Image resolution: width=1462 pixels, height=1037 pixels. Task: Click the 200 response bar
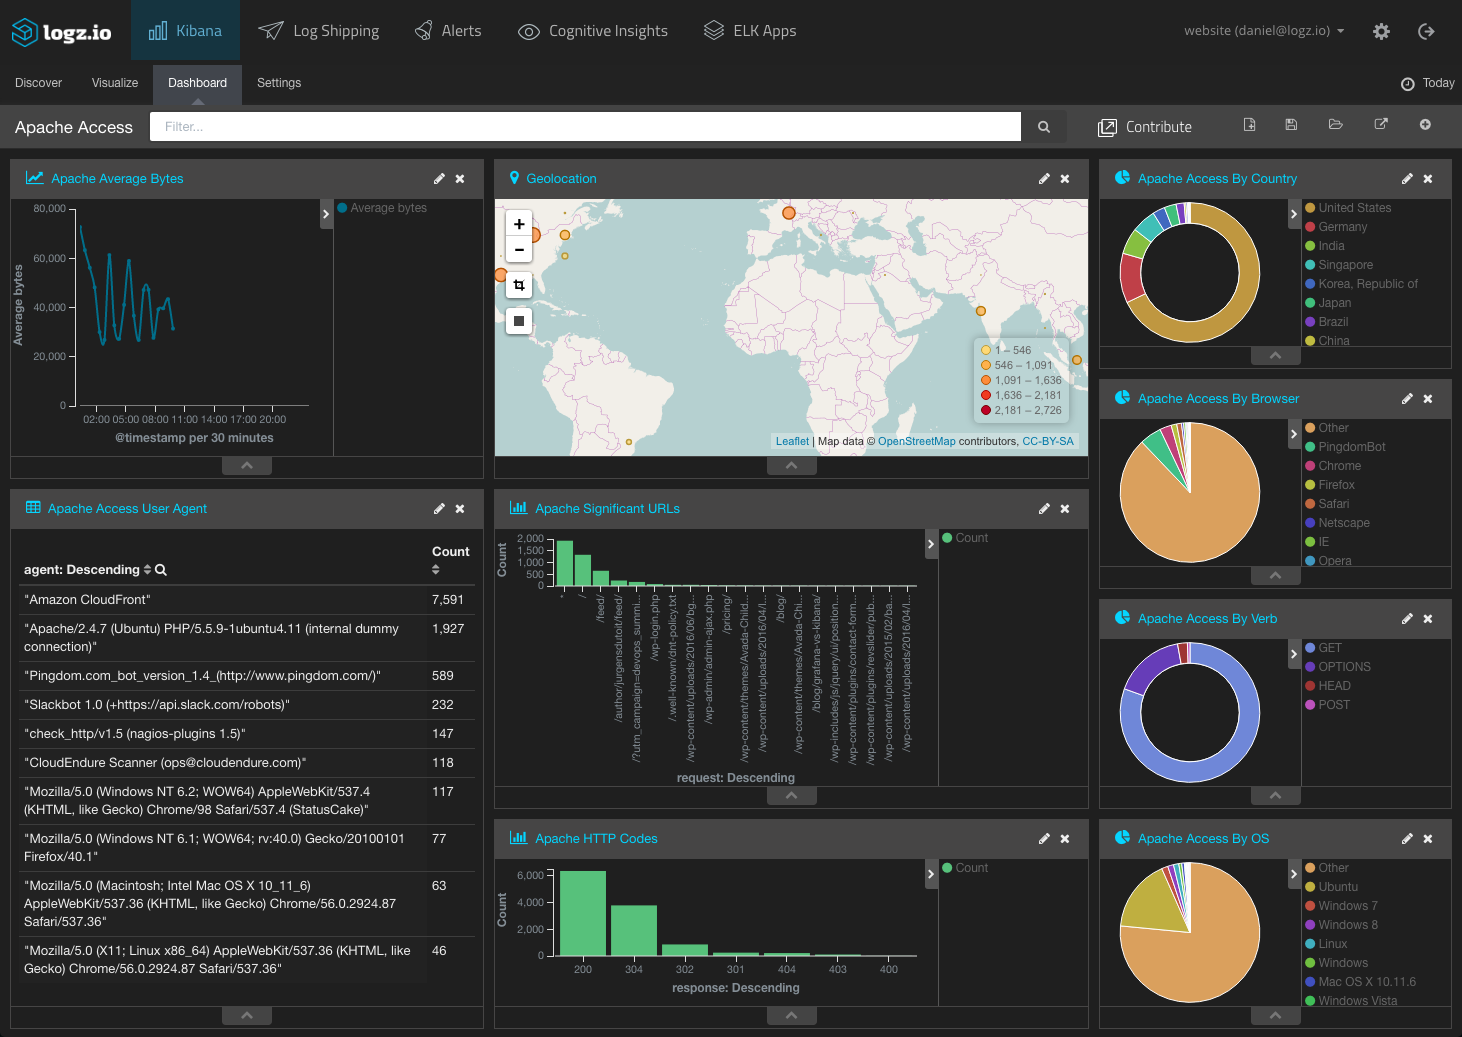click(x=583, y=913)
